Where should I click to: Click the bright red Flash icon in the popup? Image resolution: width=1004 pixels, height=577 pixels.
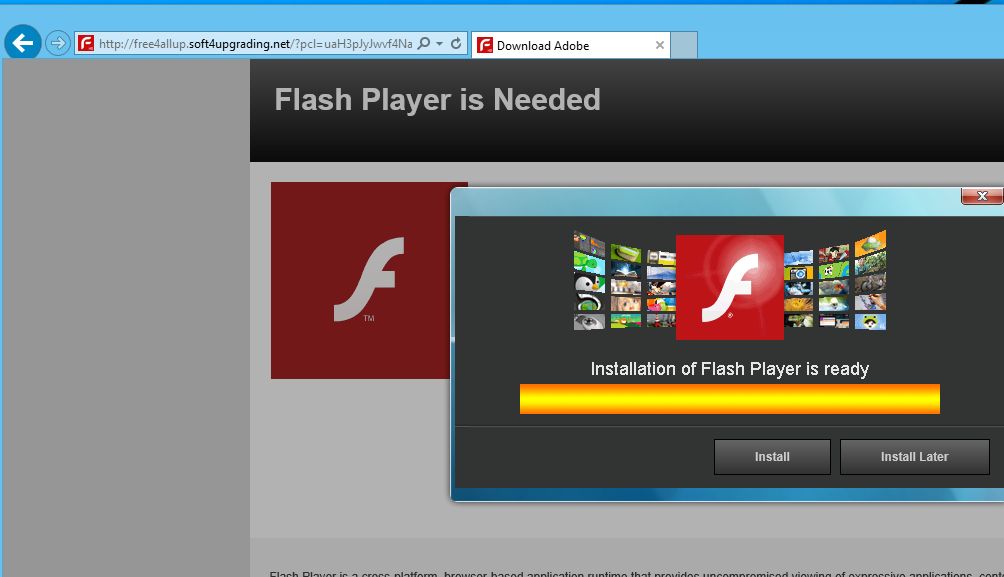click(x=730, y=287)
